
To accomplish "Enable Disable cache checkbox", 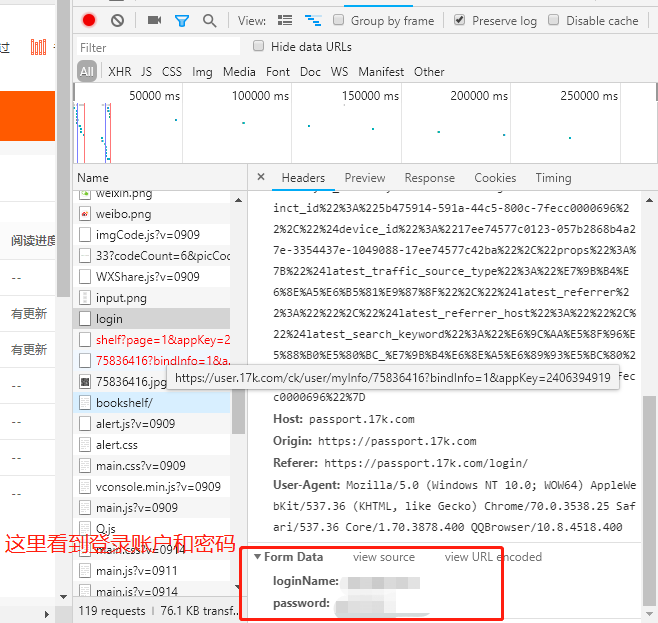I will click(554, 20).
